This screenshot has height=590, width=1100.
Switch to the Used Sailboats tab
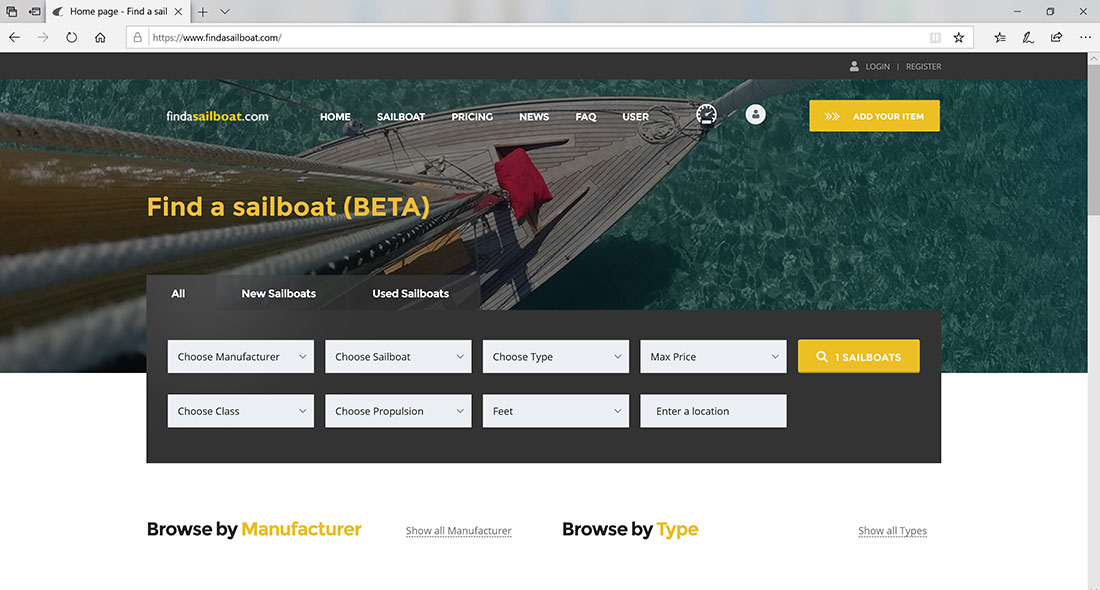tap(410, 293)
